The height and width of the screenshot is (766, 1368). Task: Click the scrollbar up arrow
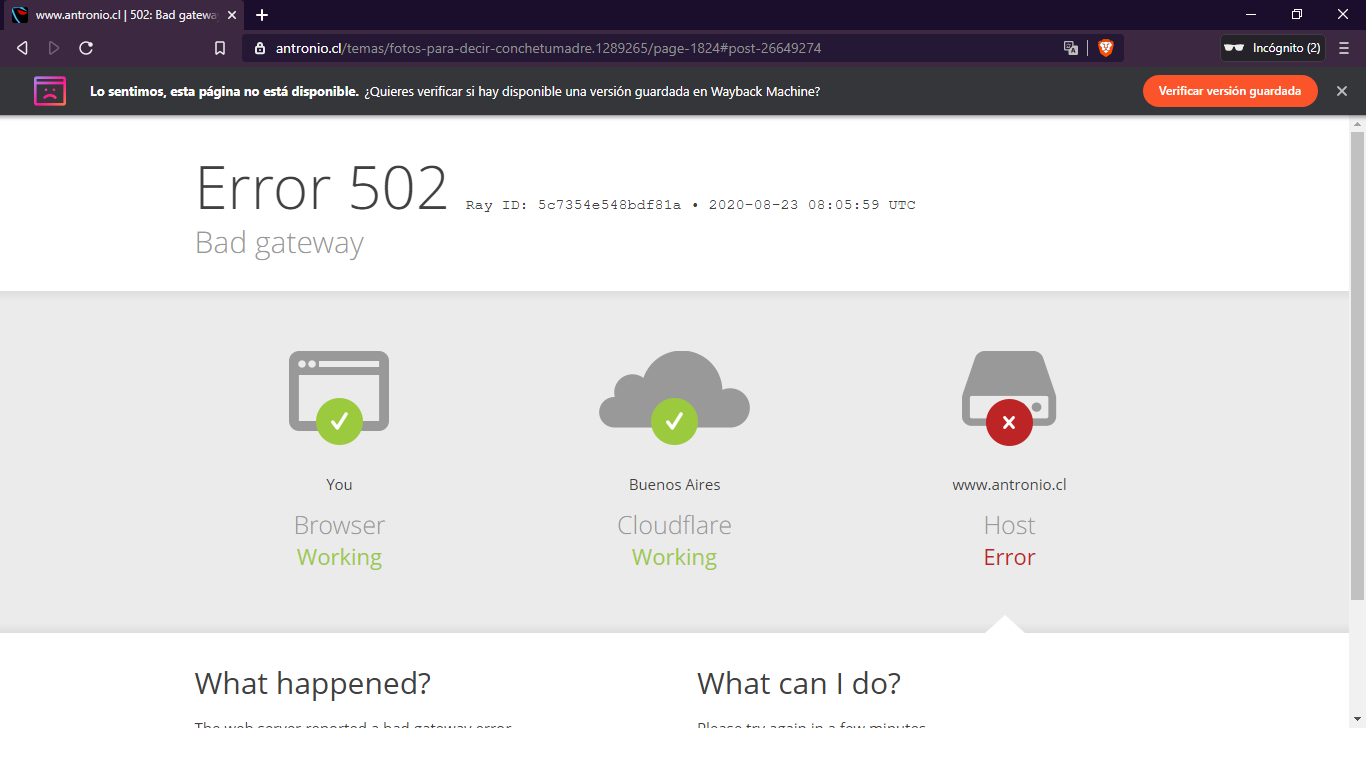[x=1358, y=124]
